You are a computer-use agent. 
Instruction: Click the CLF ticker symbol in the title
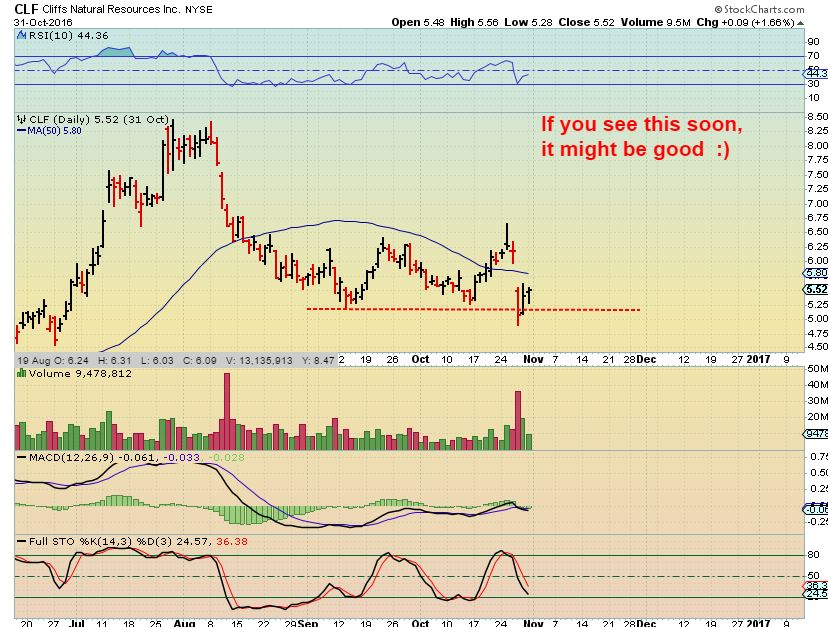26,9
